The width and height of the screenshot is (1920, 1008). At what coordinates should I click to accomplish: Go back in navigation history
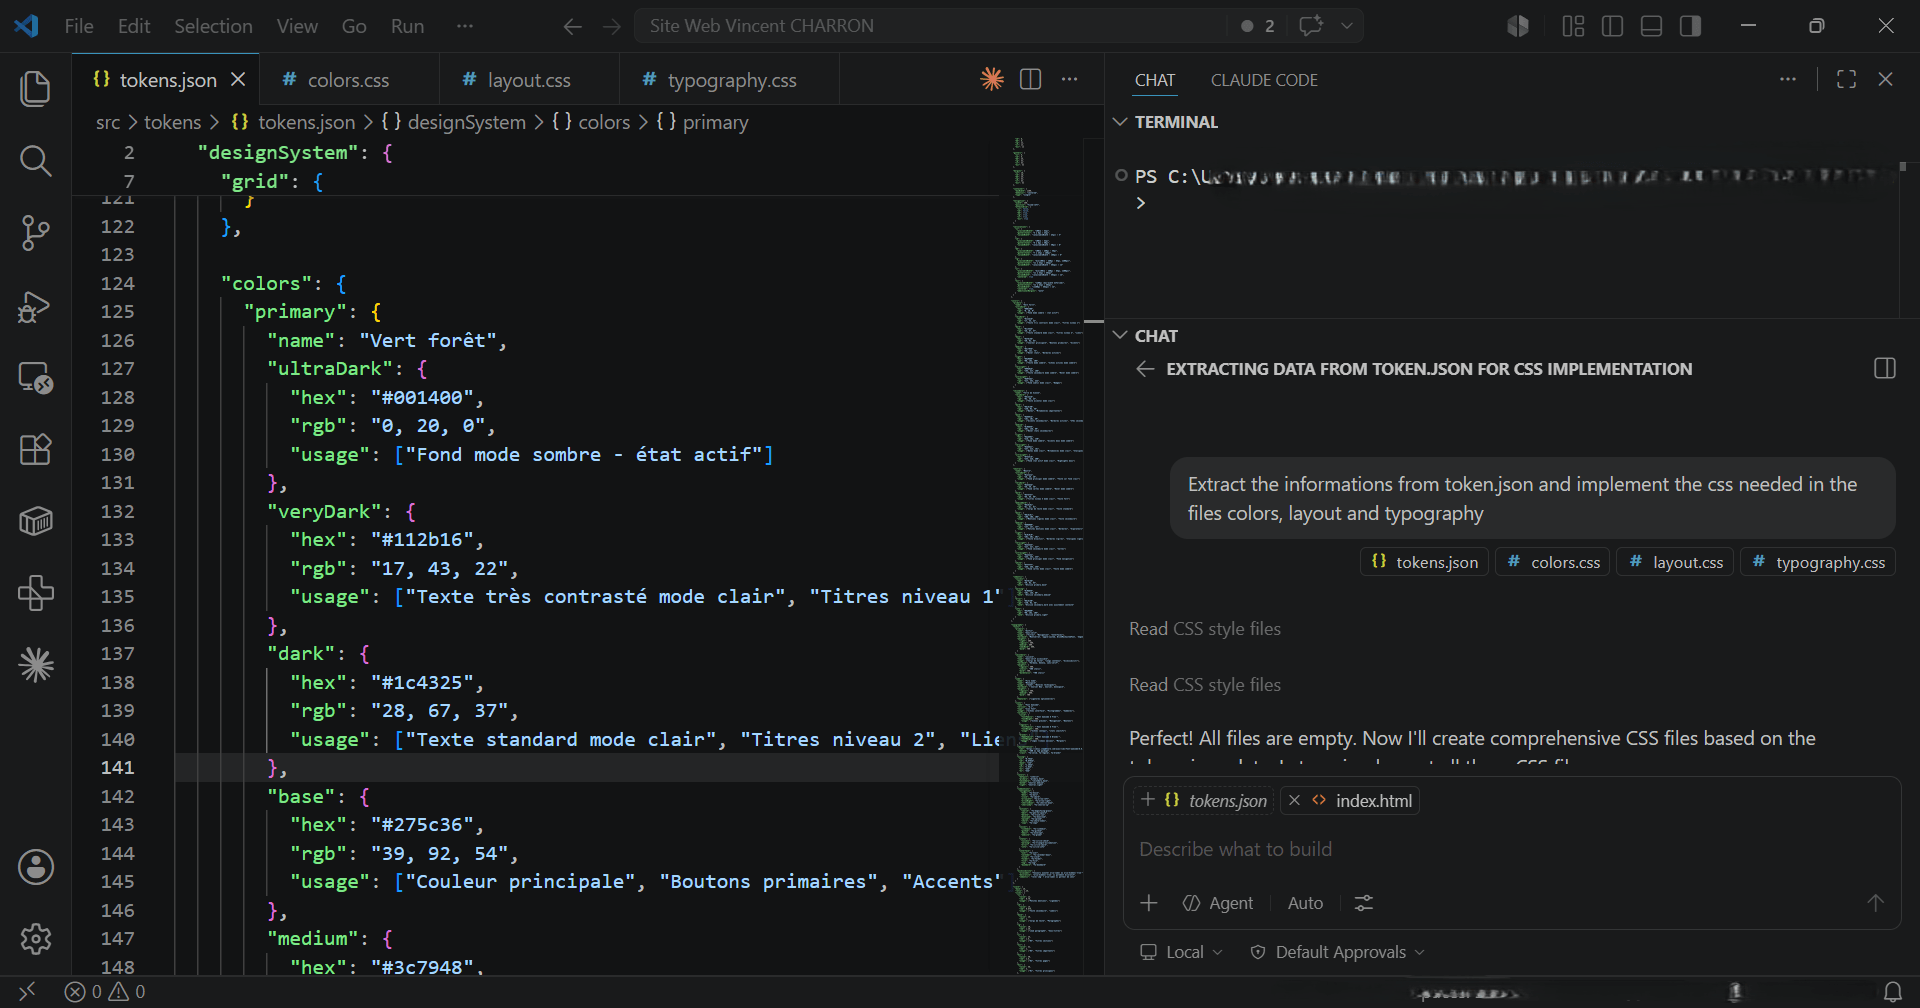[x=572, y=26]
